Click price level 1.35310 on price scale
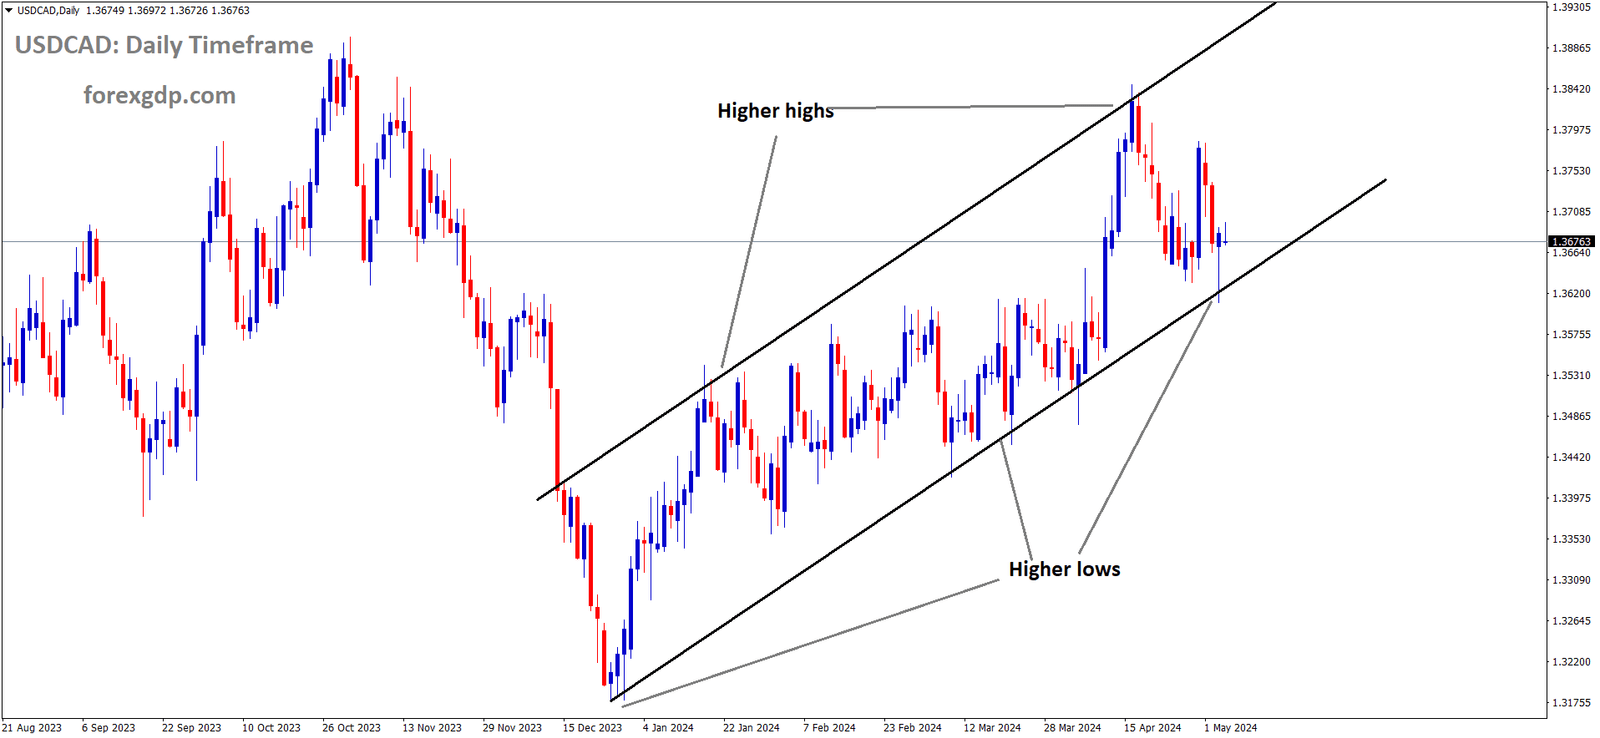The height and width of the screenshot is (738, 1600). [1571, 376]
